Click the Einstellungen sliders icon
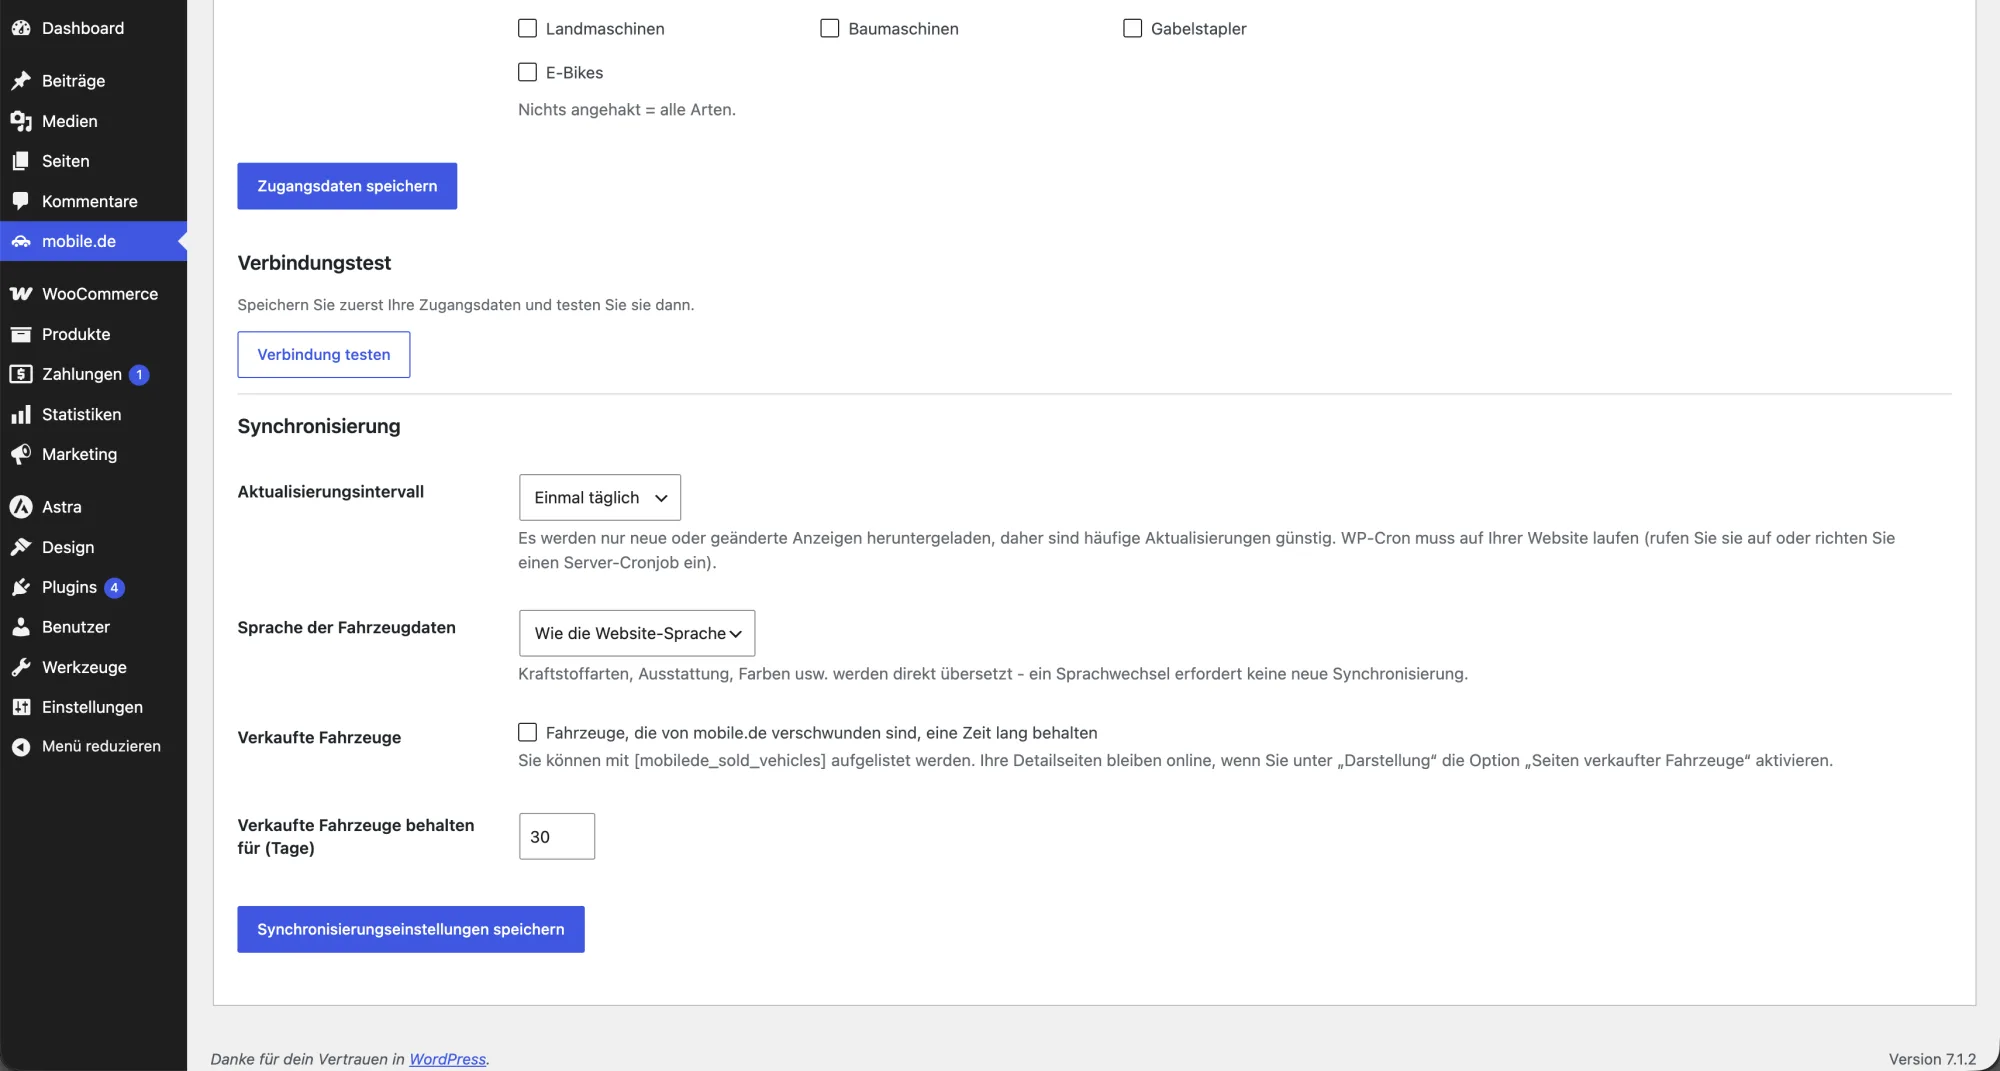This screenshot has width=2000, height=1071. tap(21, 707)
